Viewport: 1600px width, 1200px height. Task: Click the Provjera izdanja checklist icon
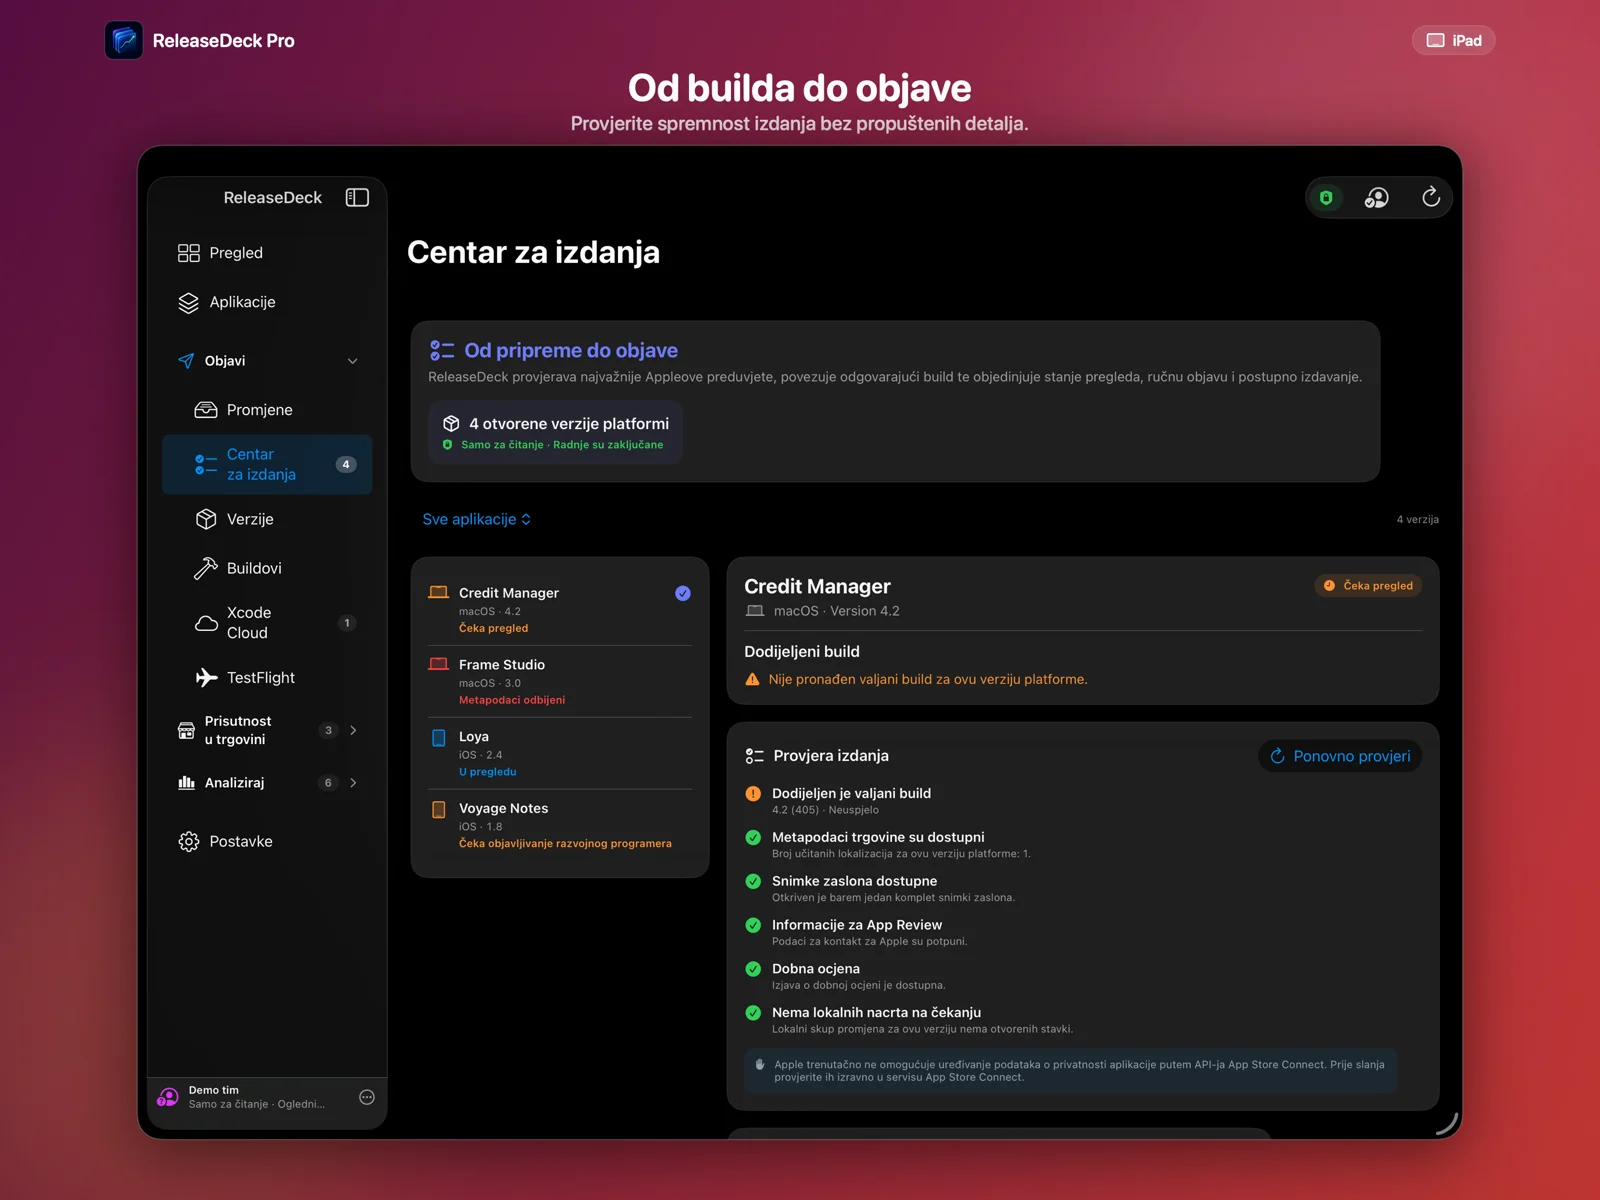(755, 756)
